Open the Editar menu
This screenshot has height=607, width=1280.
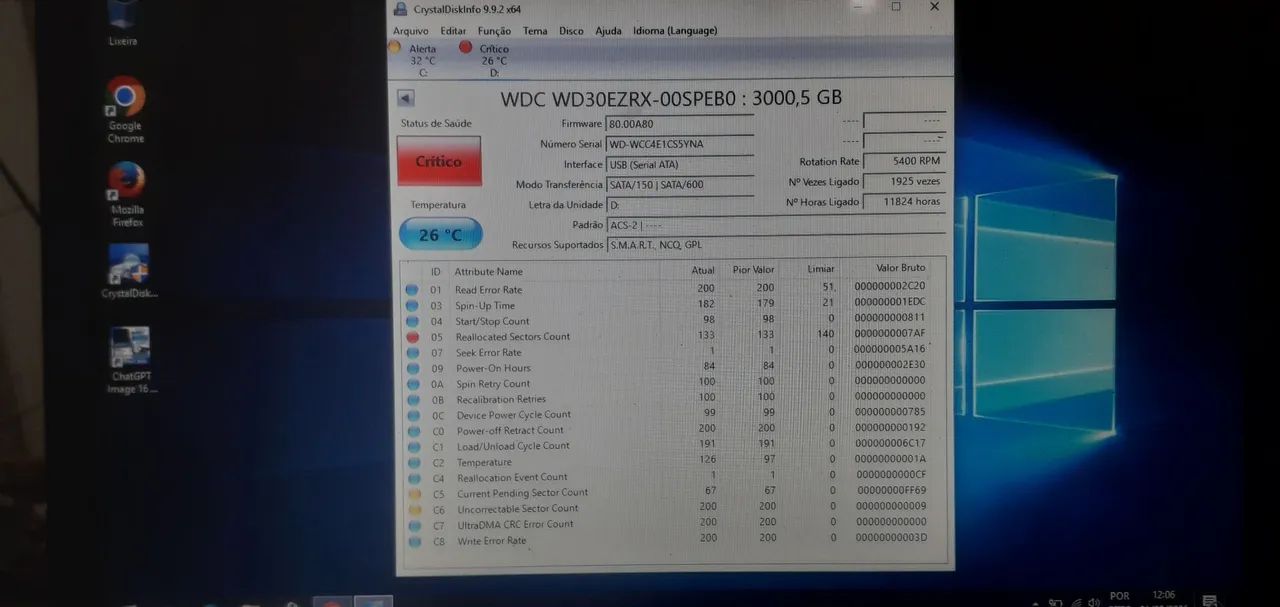[x=453, y=31]
